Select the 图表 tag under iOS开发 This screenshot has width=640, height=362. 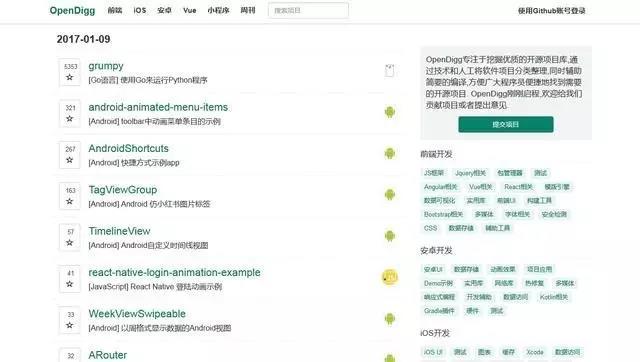point(484,352)
